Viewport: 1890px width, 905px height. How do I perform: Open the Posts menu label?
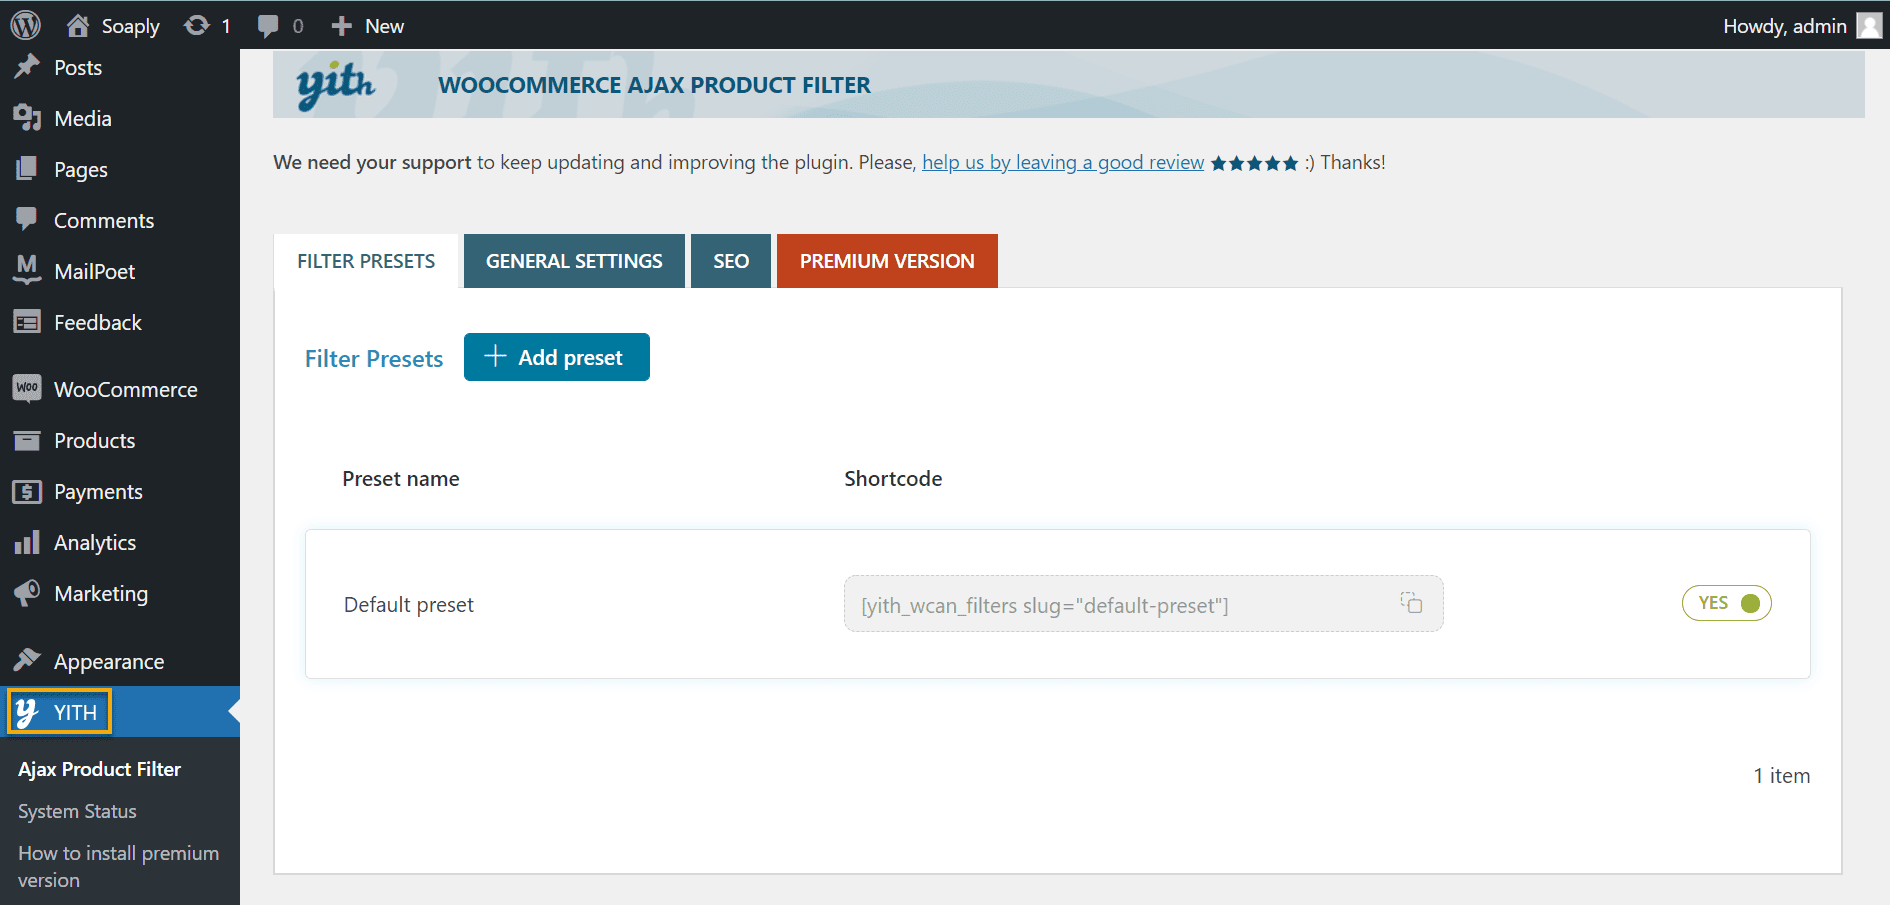pyautogui.click(x=78, y=67)
